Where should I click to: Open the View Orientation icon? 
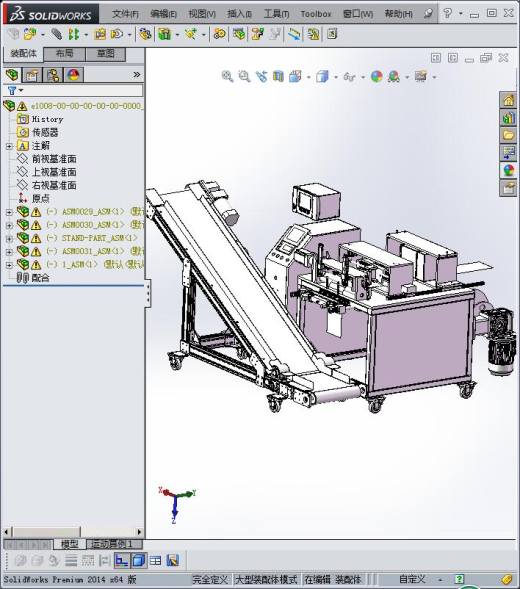point(295,77)
